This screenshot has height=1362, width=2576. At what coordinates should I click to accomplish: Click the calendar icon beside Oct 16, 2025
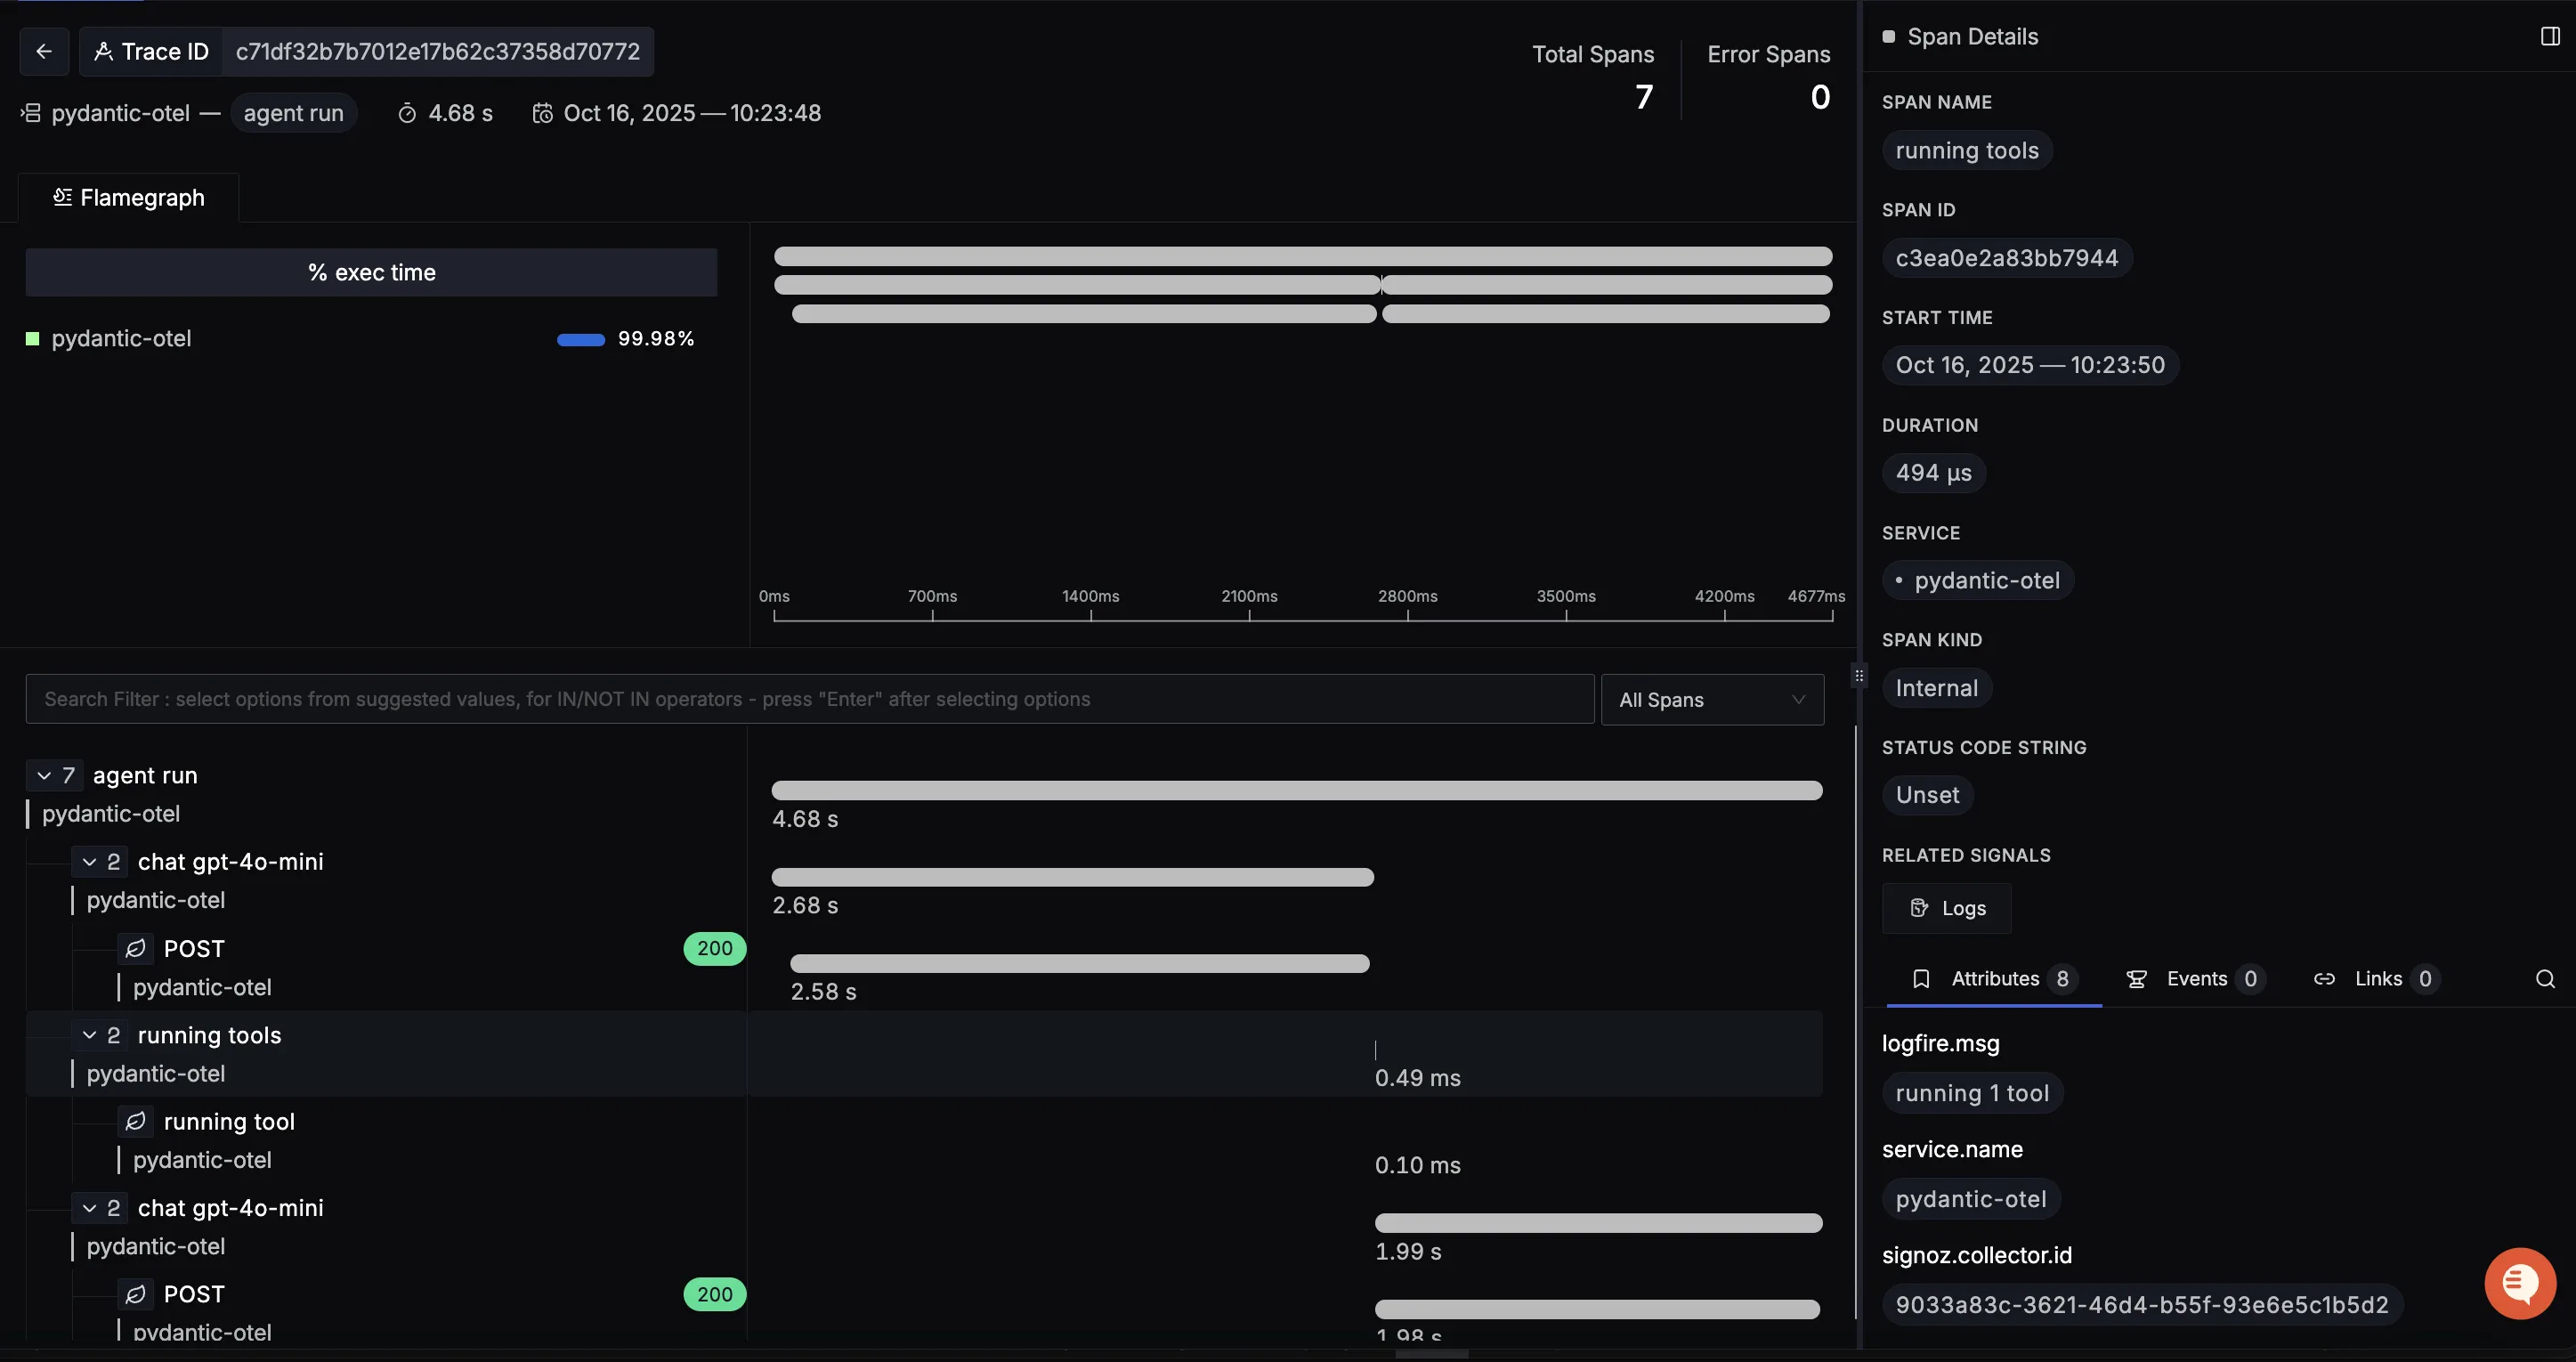[x=543, y=113]
